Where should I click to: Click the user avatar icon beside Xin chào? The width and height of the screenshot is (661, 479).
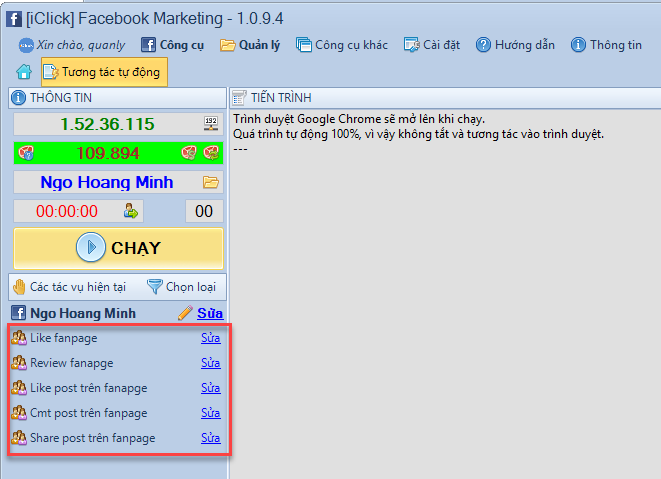click(x=26, y=45)
